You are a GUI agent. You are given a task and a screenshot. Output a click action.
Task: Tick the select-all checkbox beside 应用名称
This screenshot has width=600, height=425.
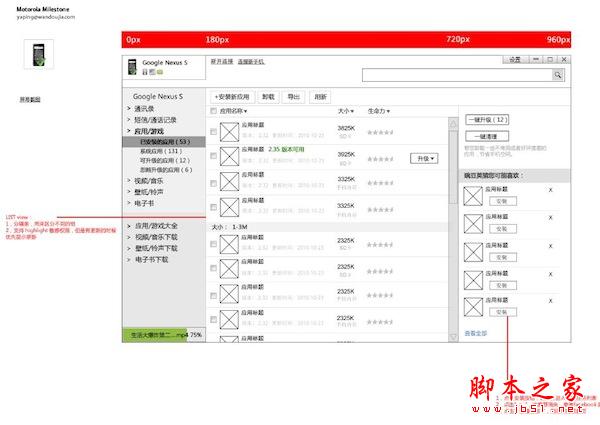(x=214, y=111)
